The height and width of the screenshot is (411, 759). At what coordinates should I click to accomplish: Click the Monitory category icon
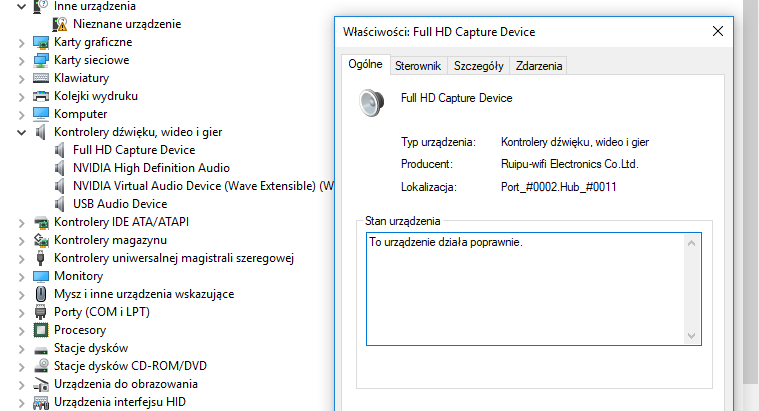(x=41, y=276)
